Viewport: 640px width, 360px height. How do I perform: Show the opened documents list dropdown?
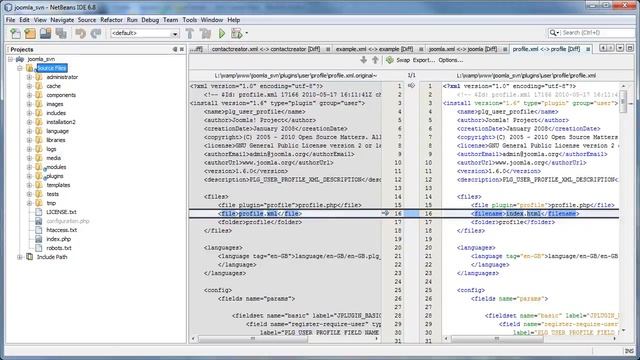[620, 48]
